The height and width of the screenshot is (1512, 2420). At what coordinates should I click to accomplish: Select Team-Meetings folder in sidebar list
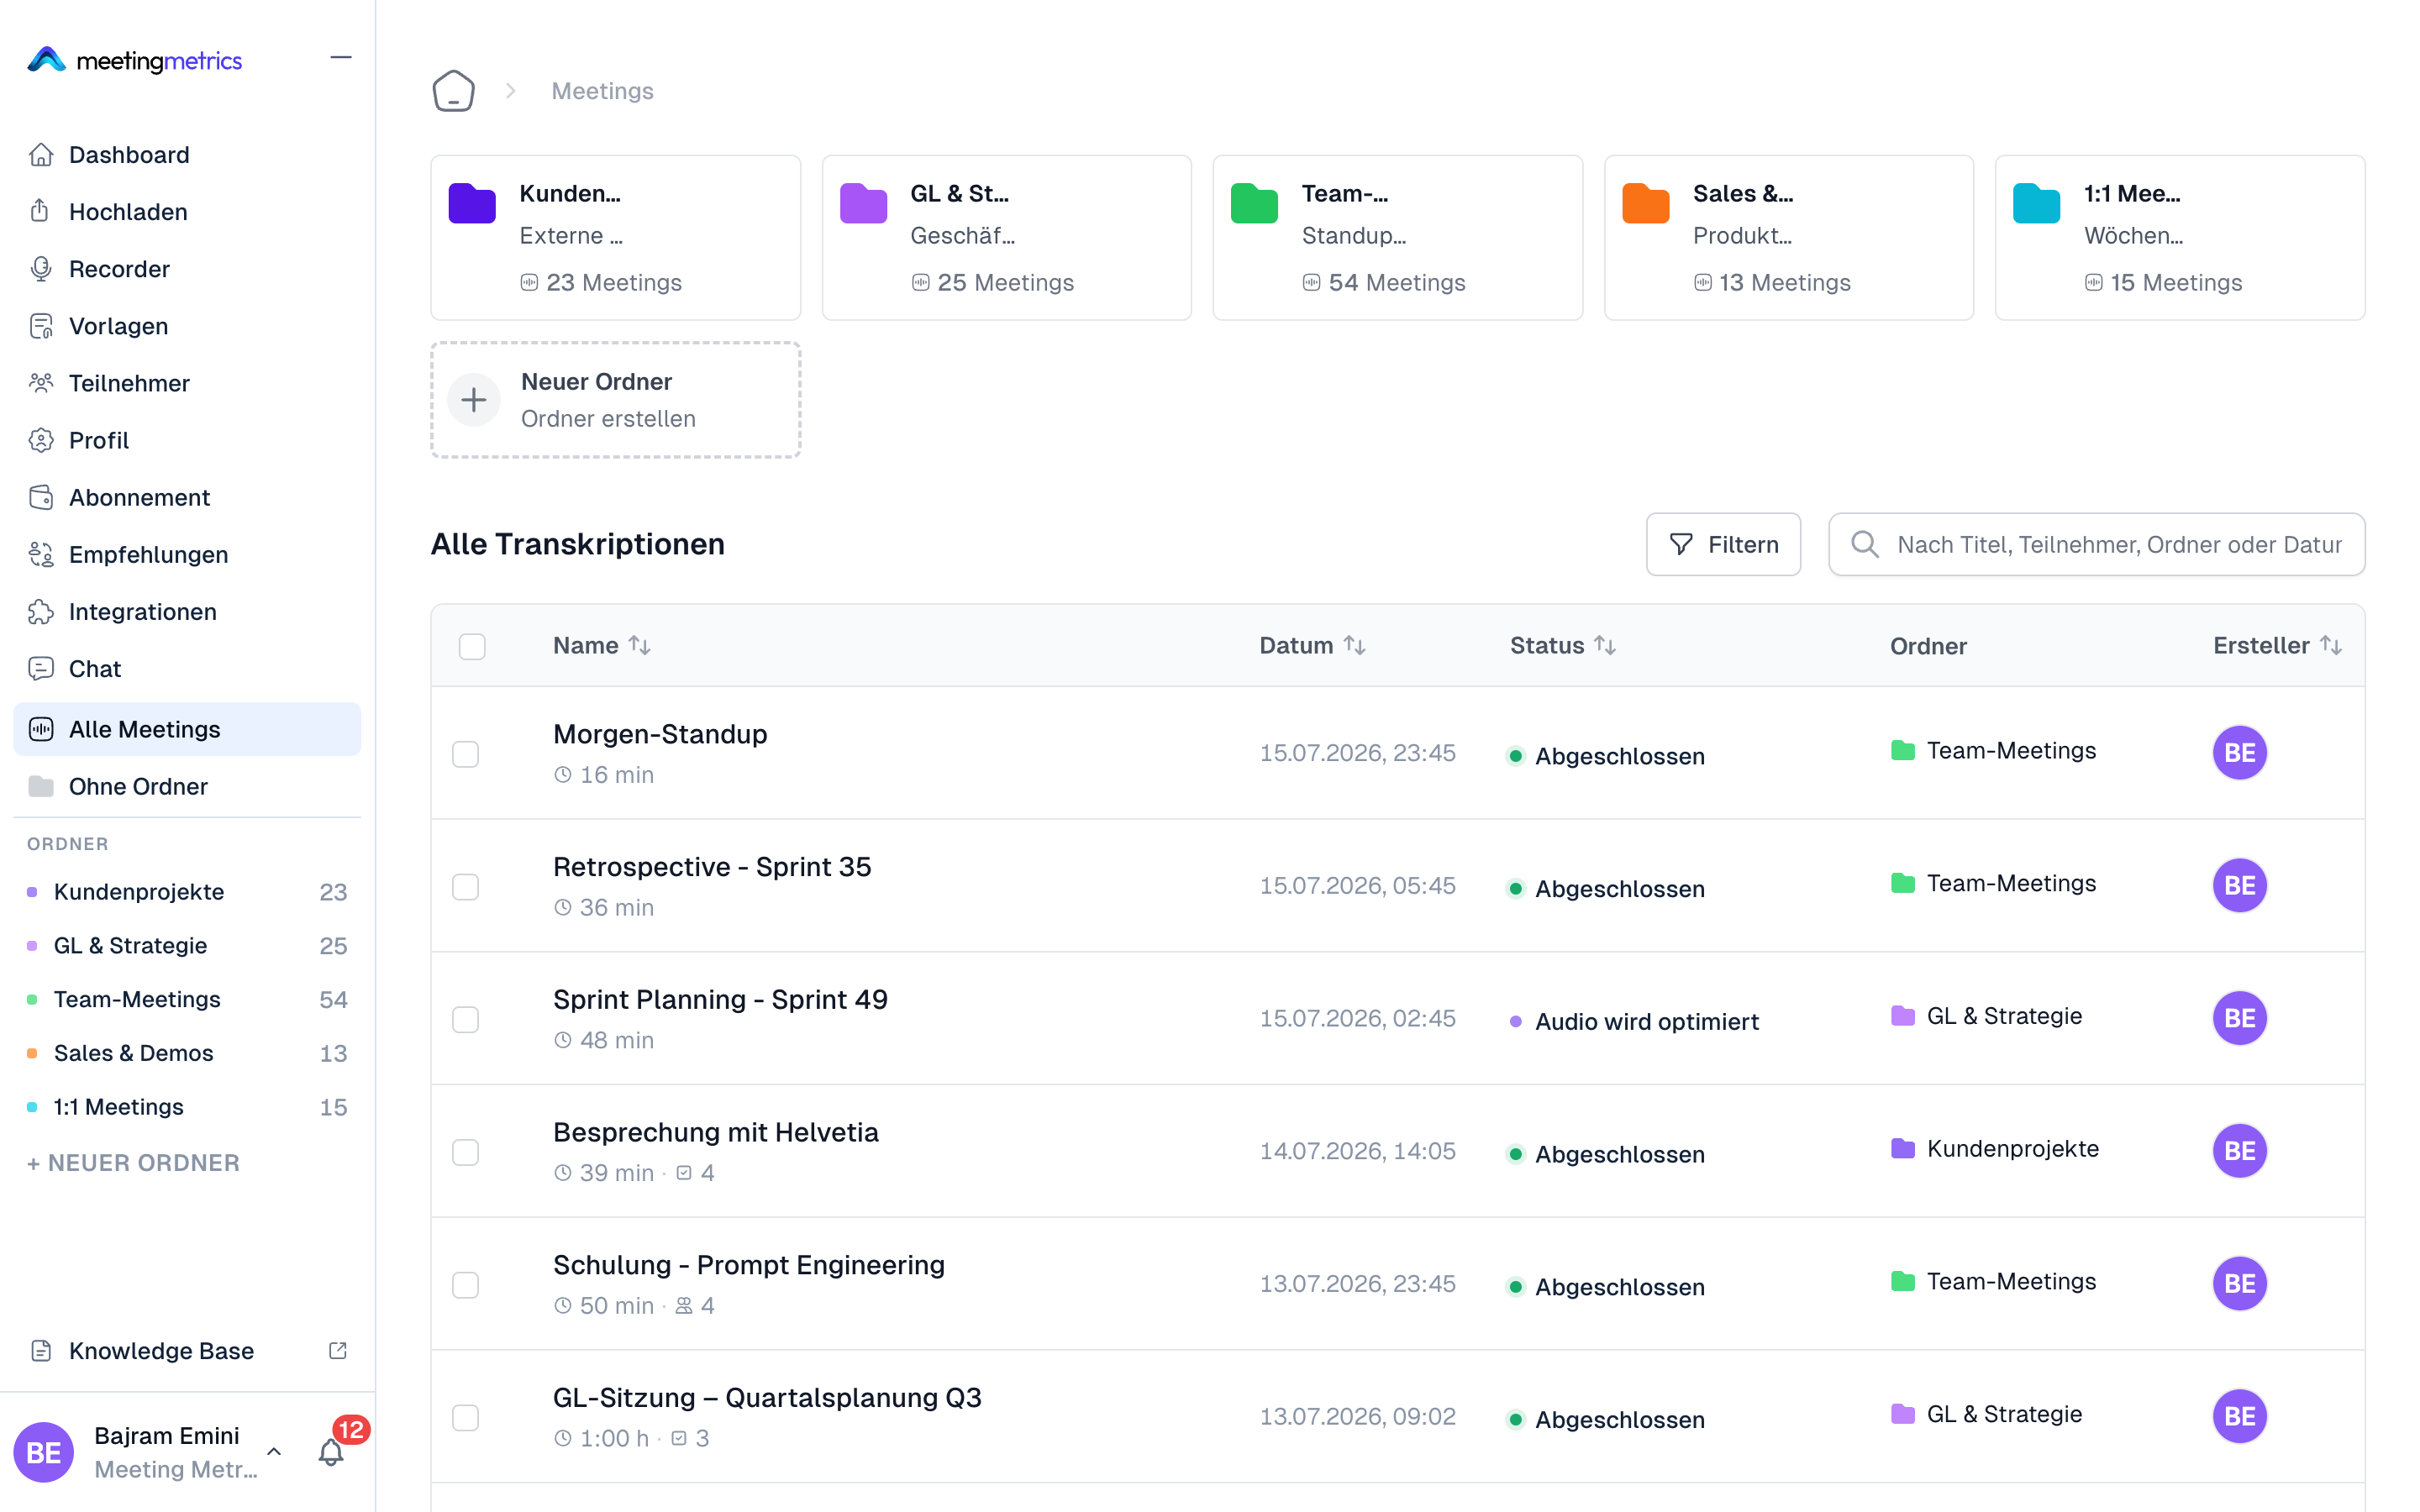[187, 999]
